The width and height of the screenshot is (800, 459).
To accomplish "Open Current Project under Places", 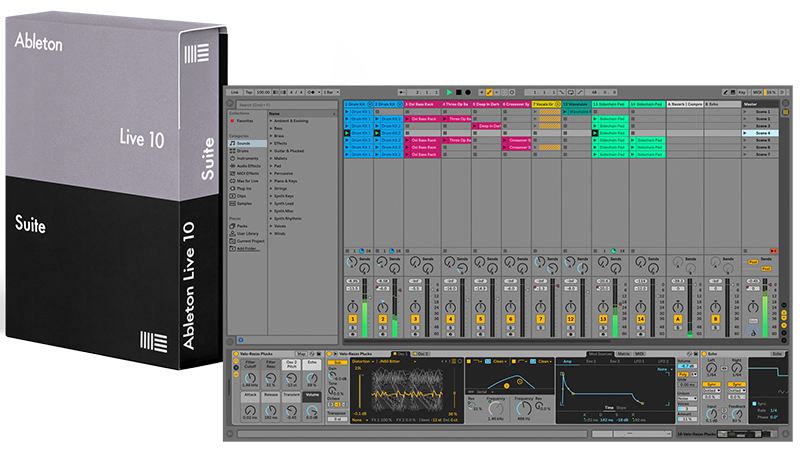I will pyautogui.click(x=247, y=241).
